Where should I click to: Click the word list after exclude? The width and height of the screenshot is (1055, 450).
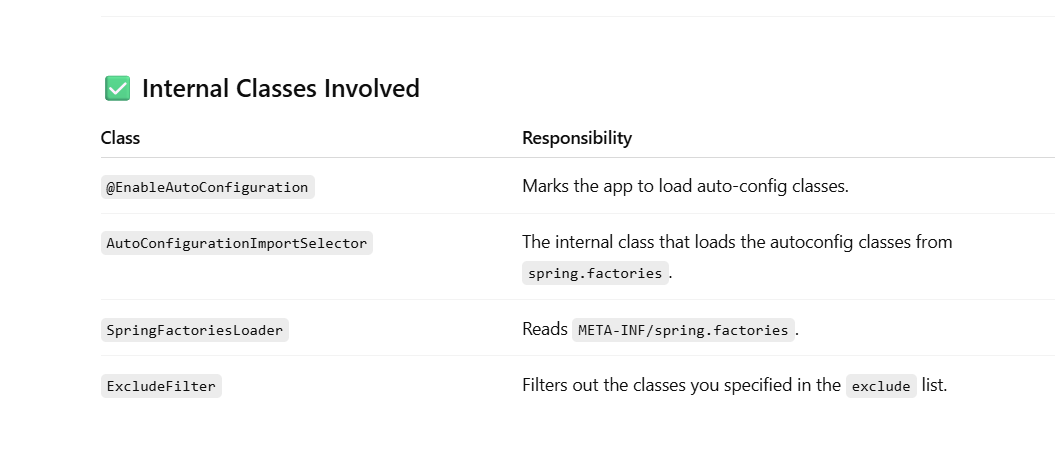pos(935,385)
